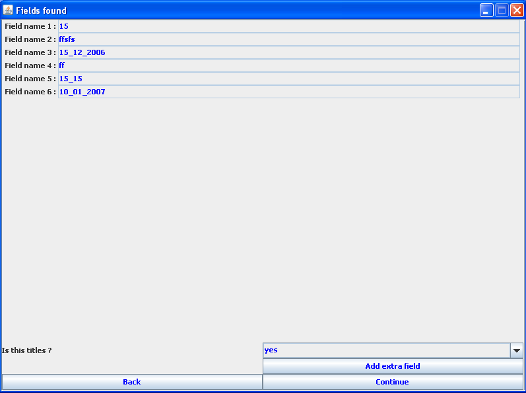Click the Field name 4 input with ff
526x393 pixels.
click(x=289, y=65)
